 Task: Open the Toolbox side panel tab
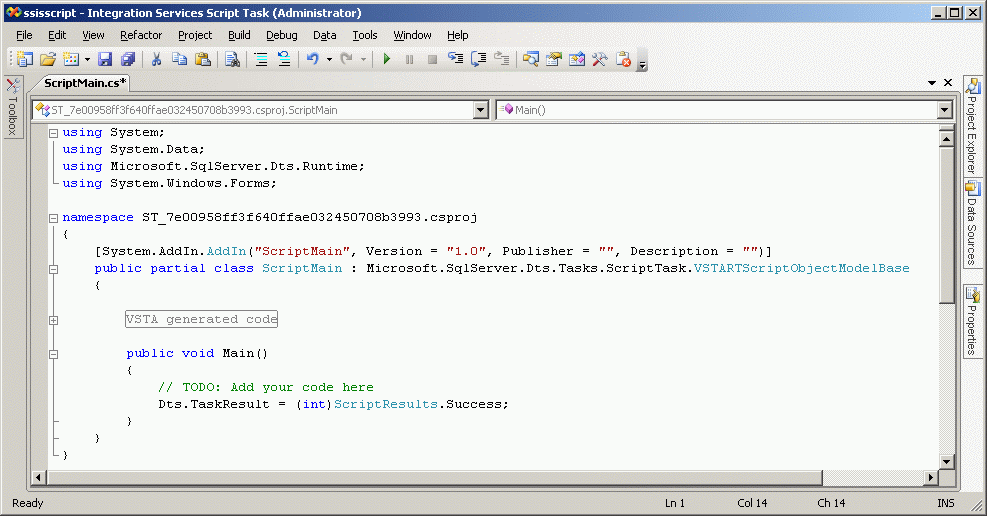13,106
